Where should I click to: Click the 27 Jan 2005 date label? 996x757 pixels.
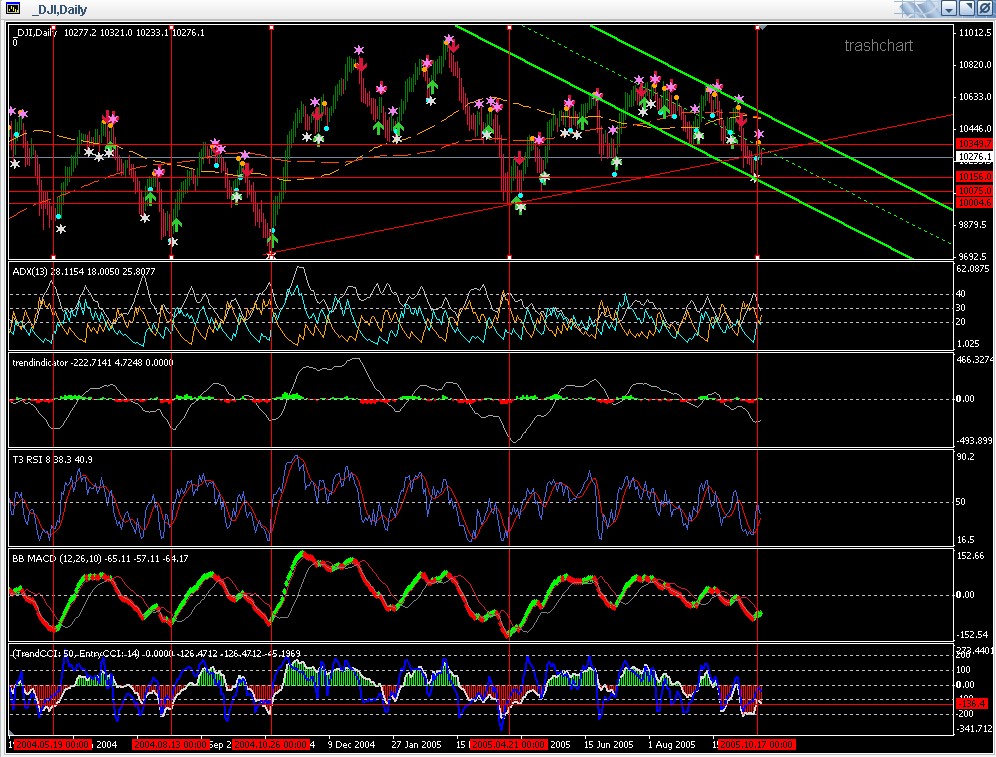point(416,744)
